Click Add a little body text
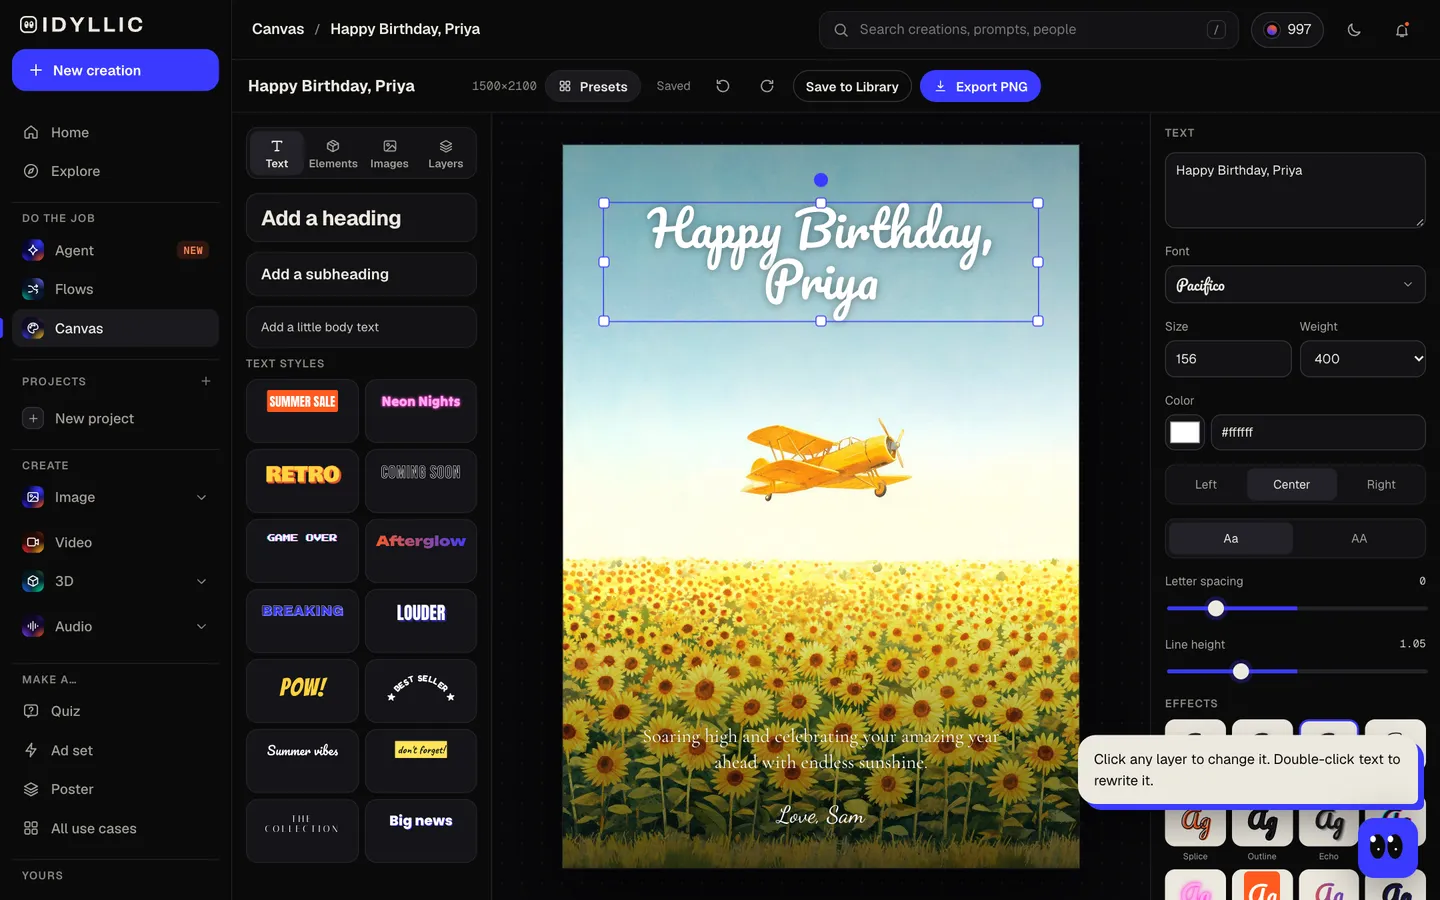Screen dimensions: 1440x900 tap(361, 327)
